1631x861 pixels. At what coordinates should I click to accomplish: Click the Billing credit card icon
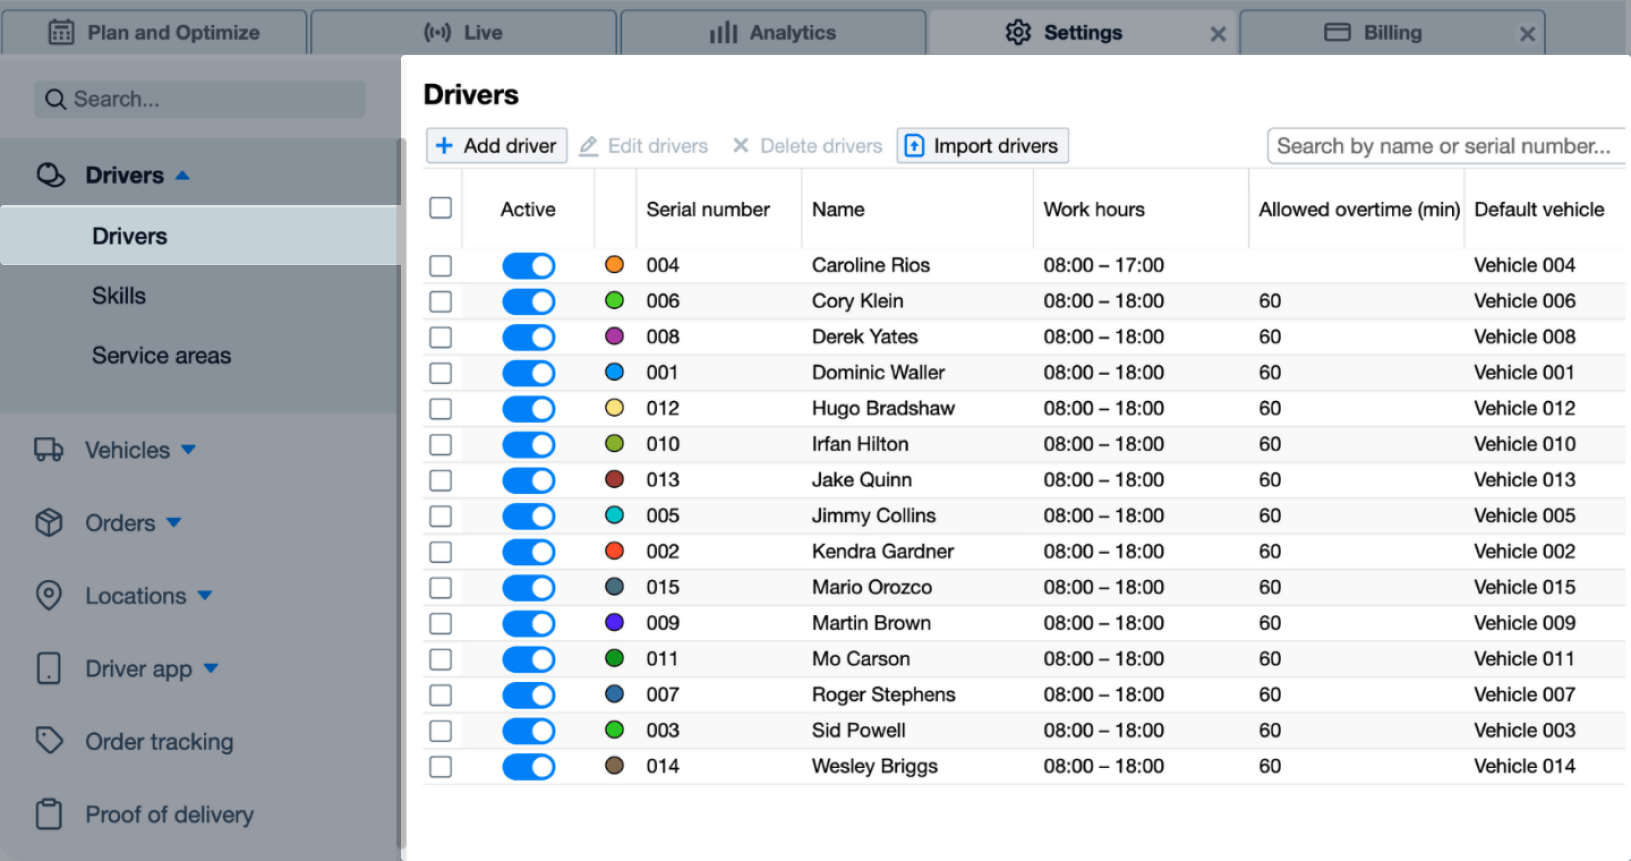coord(1337,32)
